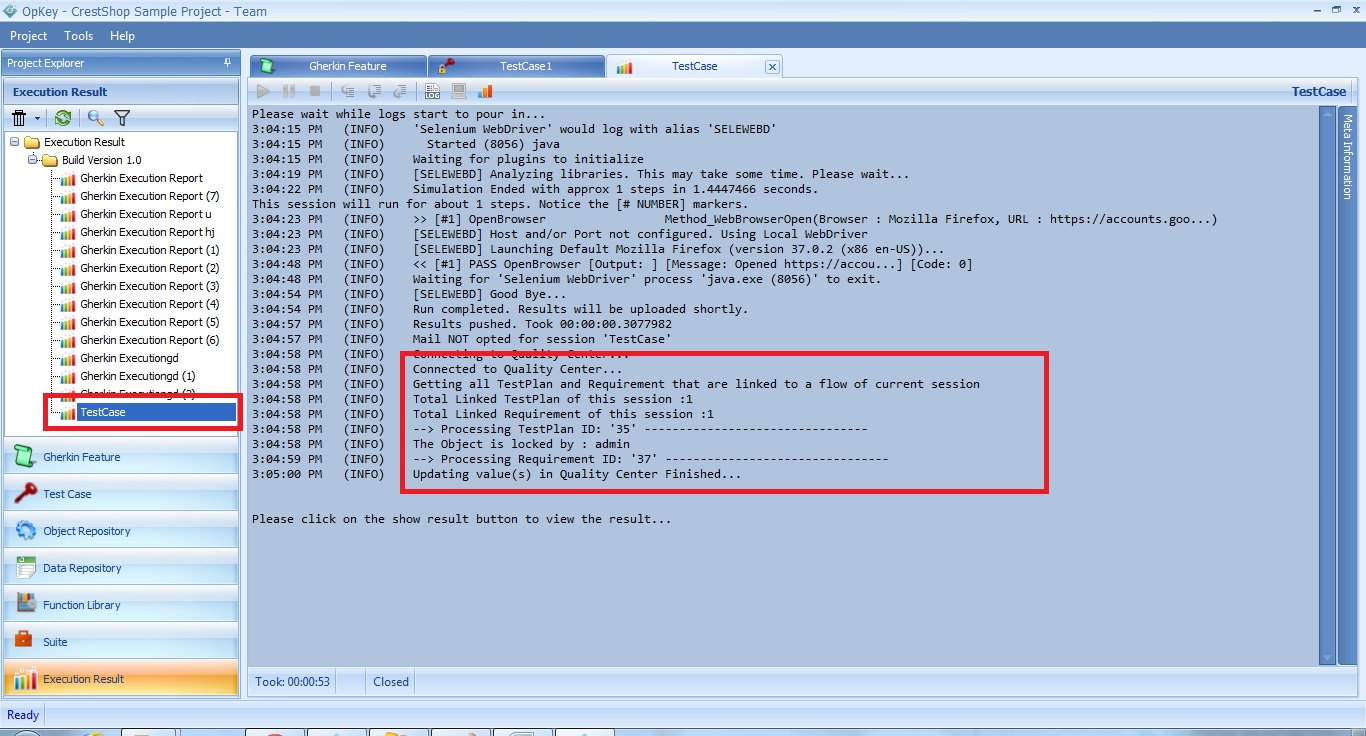The image size is (1366, 736).
Task: Open Gherkin Execution Report (1)
Action: (150, 250)
